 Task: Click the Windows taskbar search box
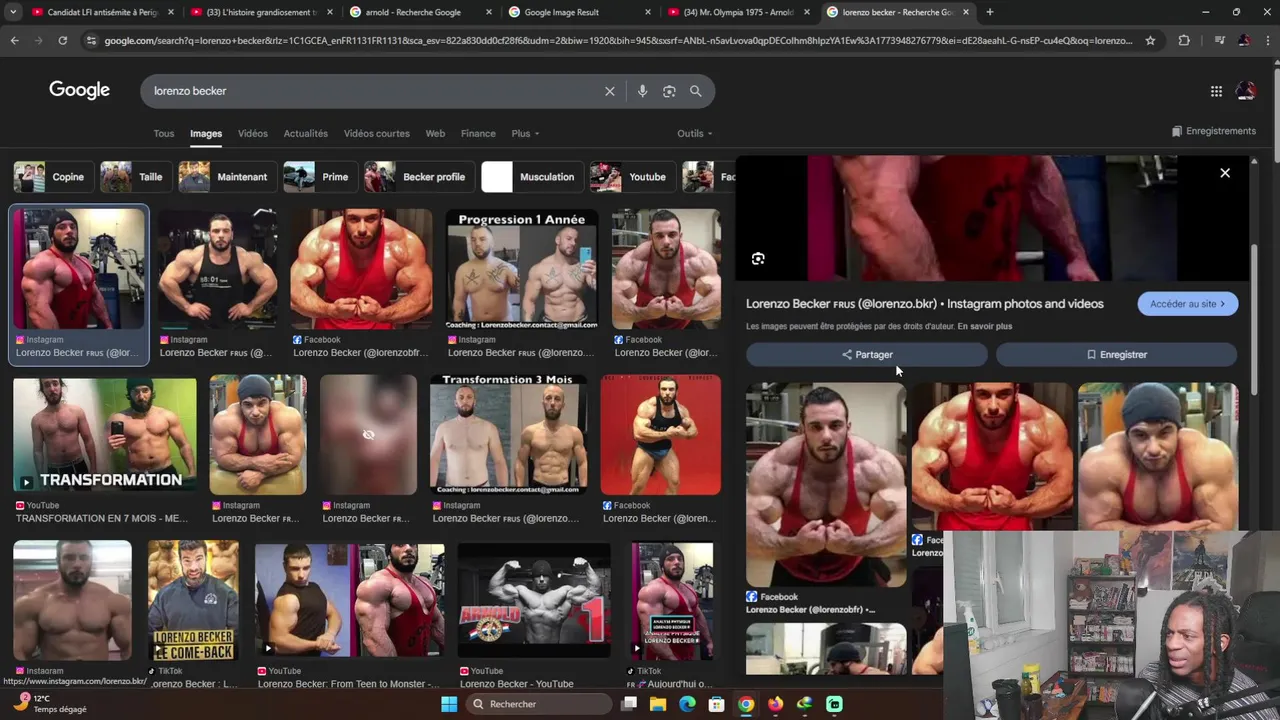click(537, 704)
